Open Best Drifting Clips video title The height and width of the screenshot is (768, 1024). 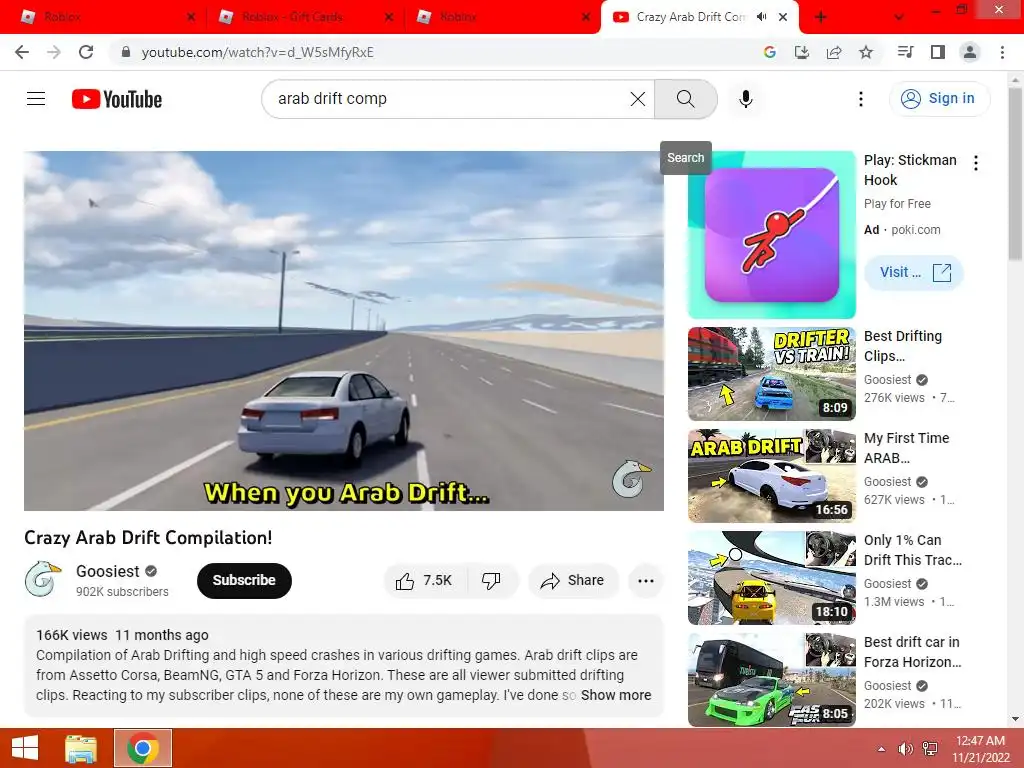[903, 346]
